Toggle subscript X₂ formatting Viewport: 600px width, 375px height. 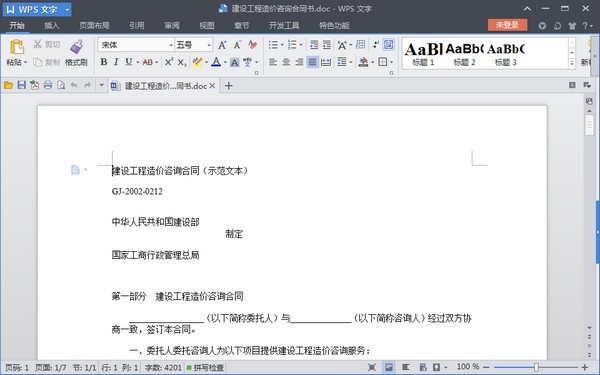[182, 62]
